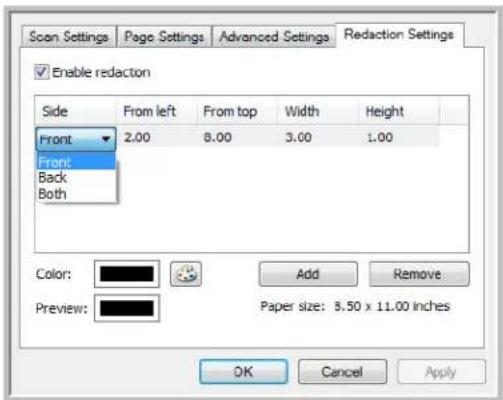
Task: Click the greyed Apply button
Action: [x=441, y=372]
